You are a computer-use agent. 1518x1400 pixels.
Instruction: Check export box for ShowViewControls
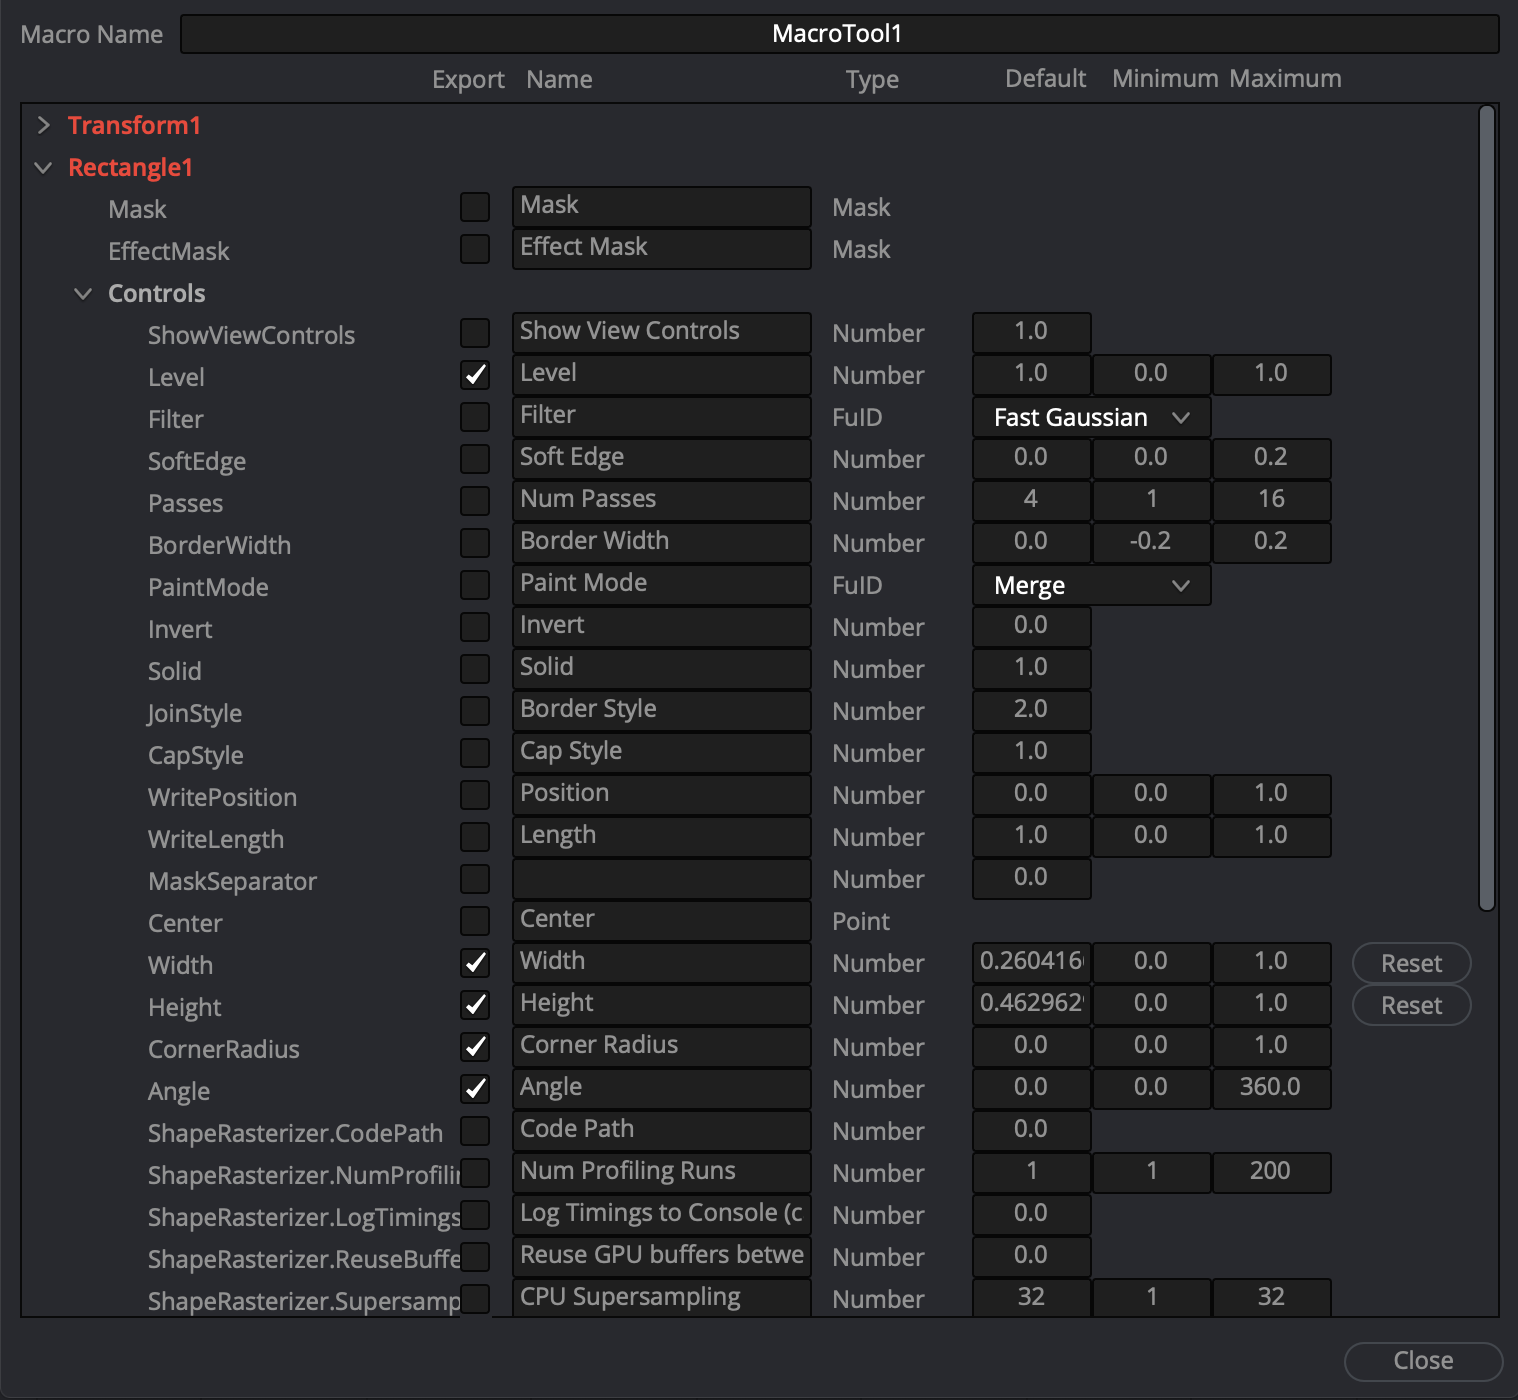pos(475,333)
